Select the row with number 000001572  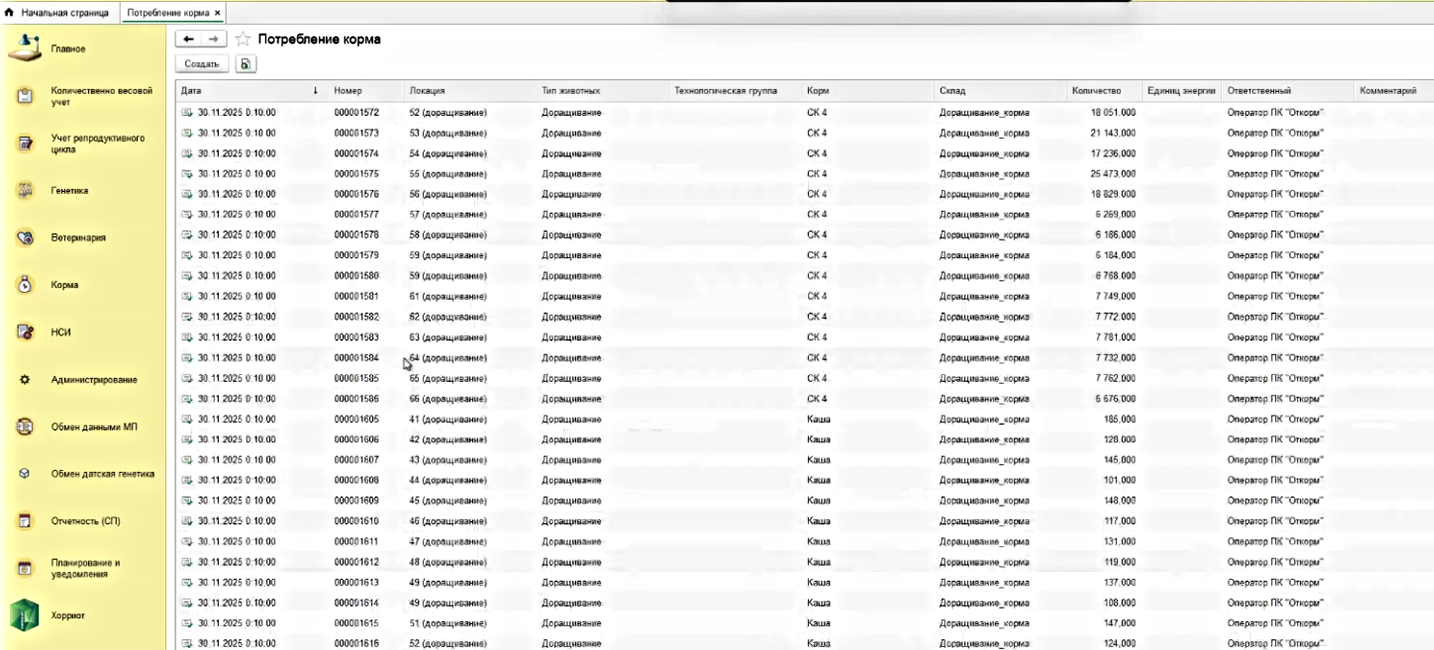pos(356,112)
